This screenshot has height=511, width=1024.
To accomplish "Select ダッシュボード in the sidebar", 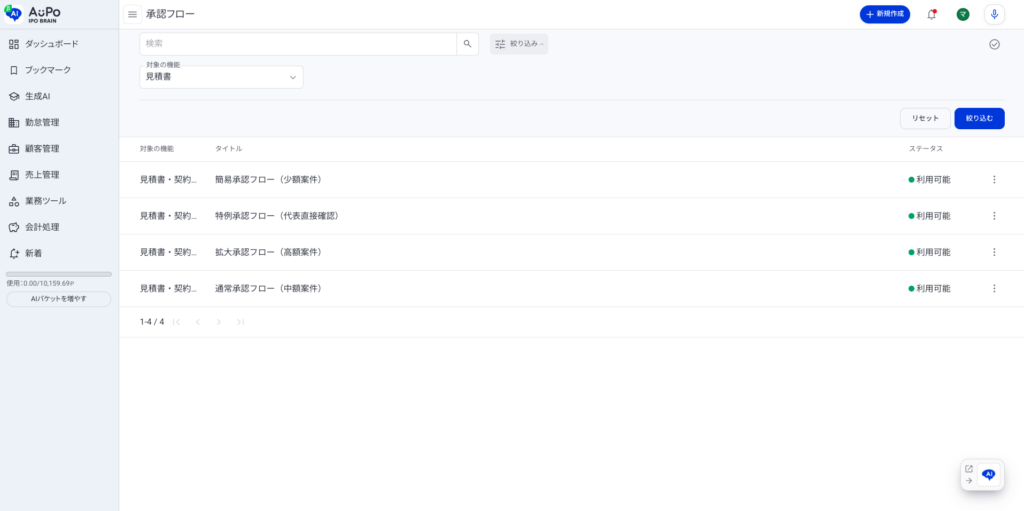I will (51, 44).
